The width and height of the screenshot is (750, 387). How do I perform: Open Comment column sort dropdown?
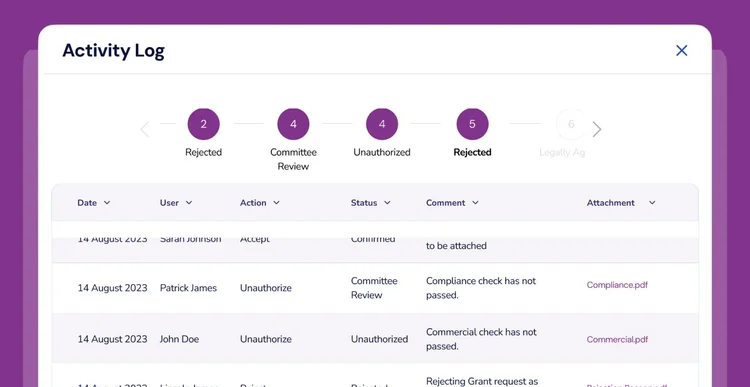(x=475, y=203)
